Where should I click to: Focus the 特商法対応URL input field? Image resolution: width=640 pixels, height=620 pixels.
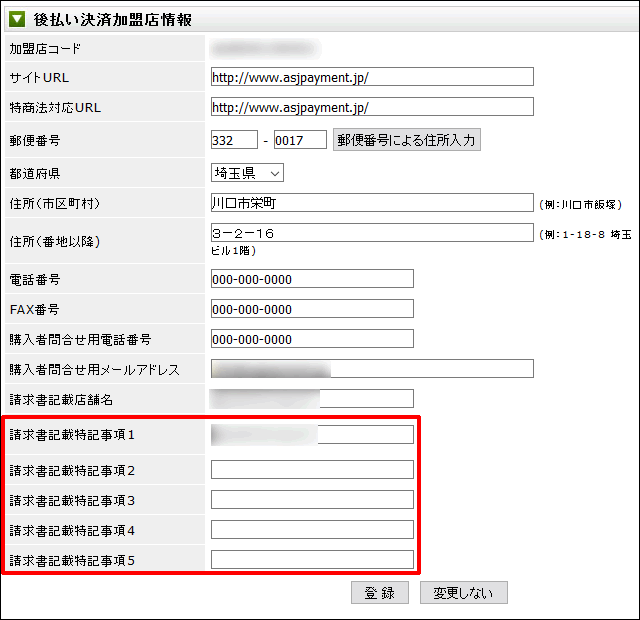coord(372,107)
